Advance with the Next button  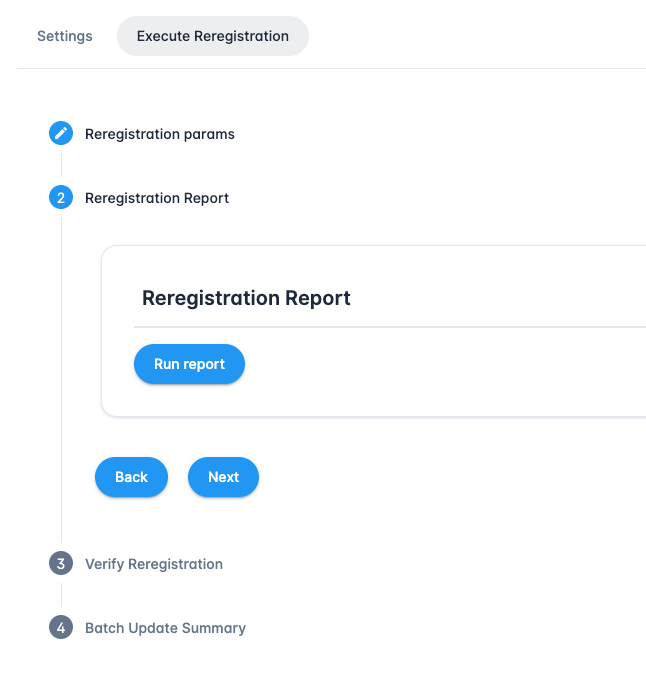pyautogui.click(x=223, y=477)
